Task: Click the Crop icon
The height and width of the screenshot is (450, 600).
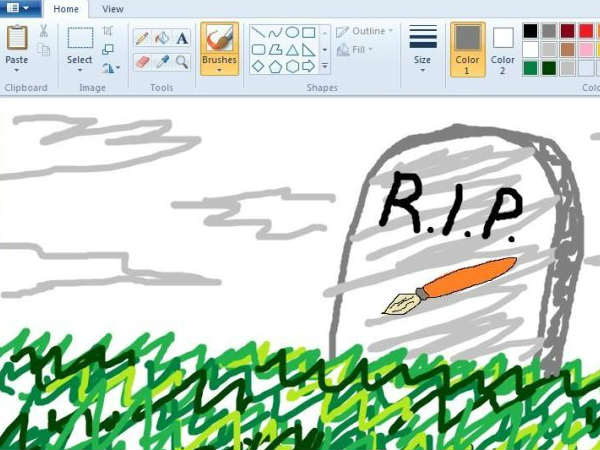Action: [x=108, y=31]
